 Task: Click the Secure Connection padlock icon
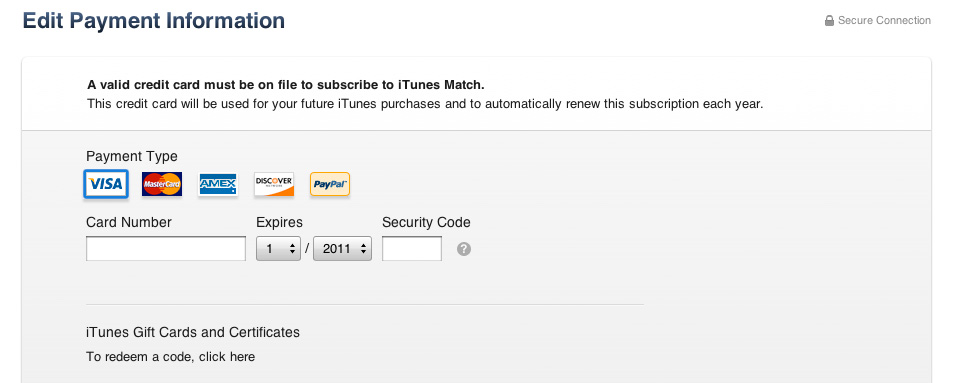829,21
